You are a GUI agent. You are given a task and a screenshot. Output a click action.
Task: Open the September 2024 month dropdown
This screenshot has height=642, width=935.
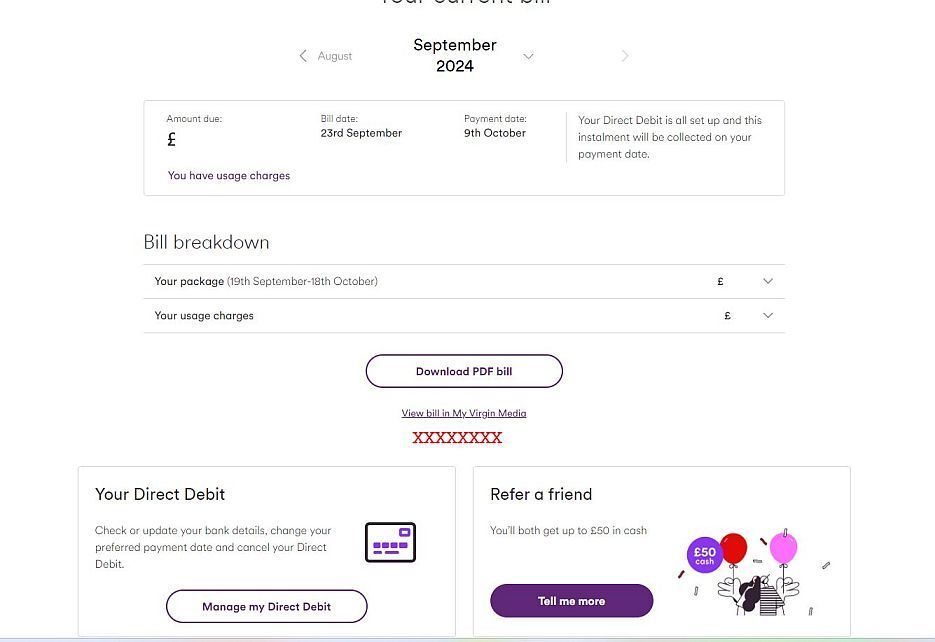click(528, 56)
